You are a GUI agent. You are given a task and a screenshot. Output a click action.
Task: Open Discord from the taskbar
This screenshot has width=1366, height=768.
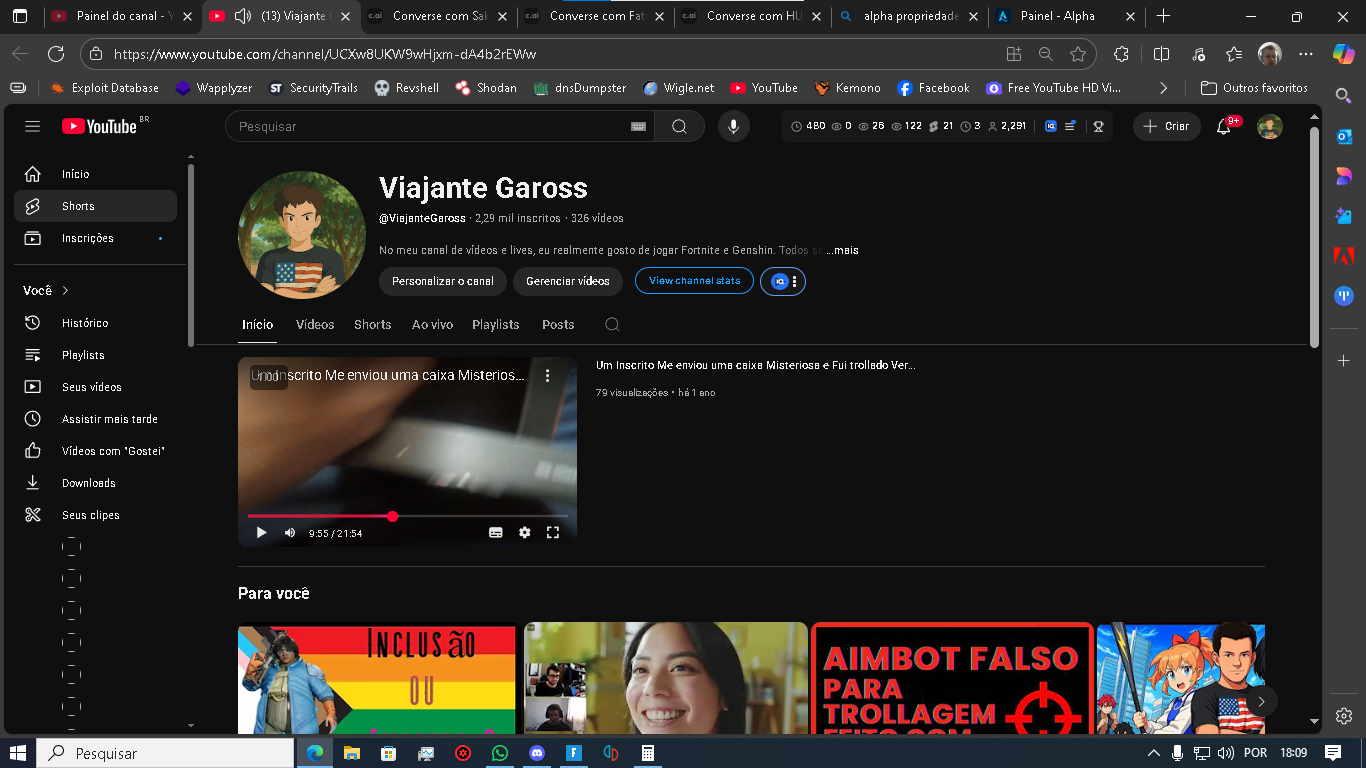(537, 753)
